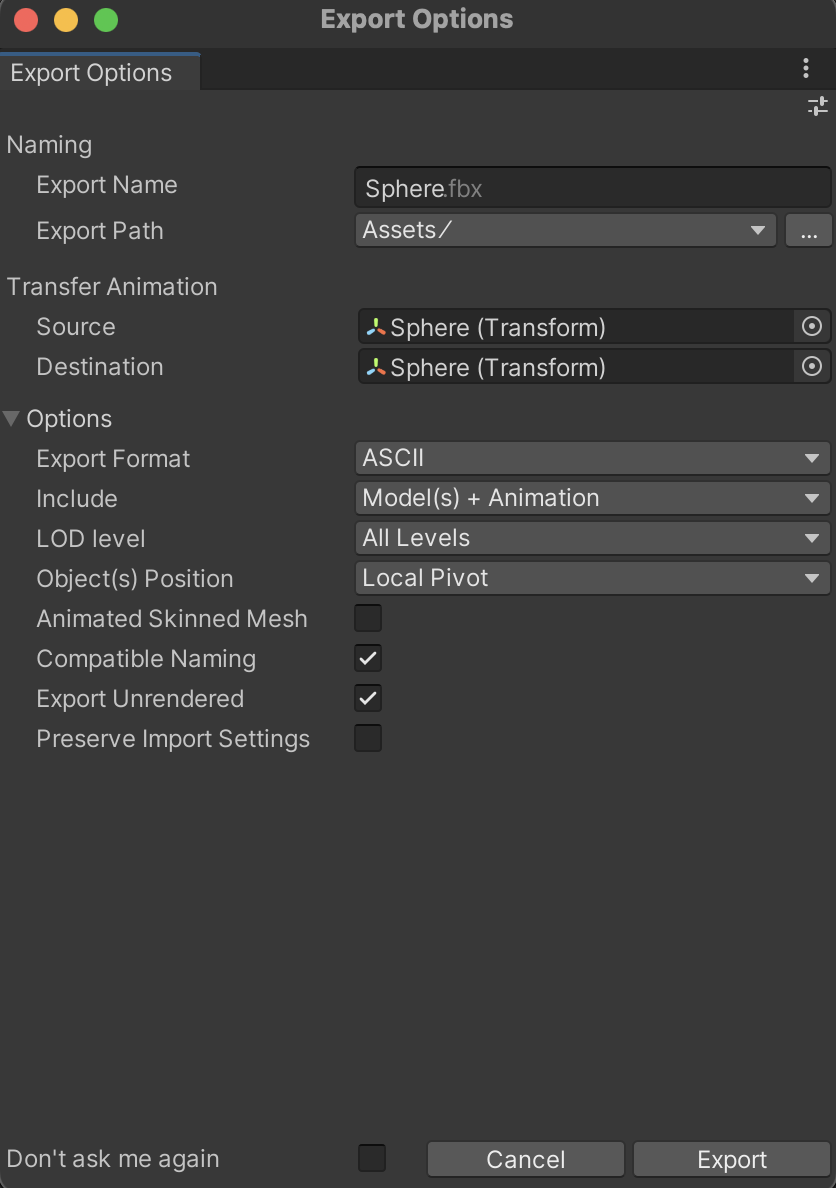Enable Animated Skinned Mesh checkbox
Viewport: 836px width, 1188px height.
point(368,618)
